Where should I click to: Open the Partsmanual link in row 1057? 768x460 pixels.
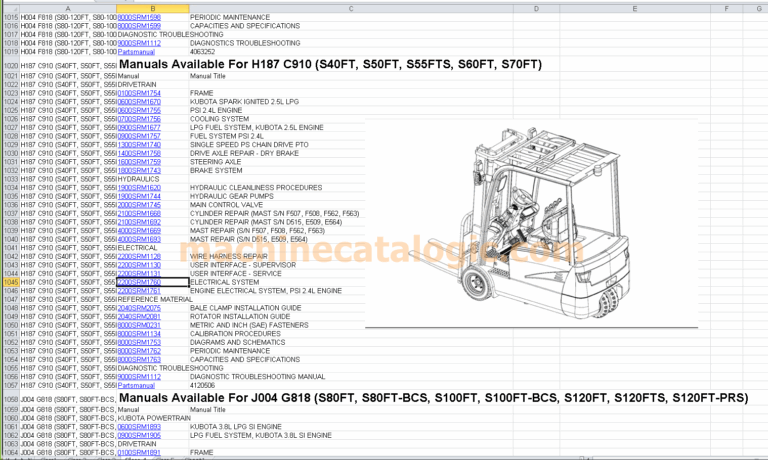136,385
